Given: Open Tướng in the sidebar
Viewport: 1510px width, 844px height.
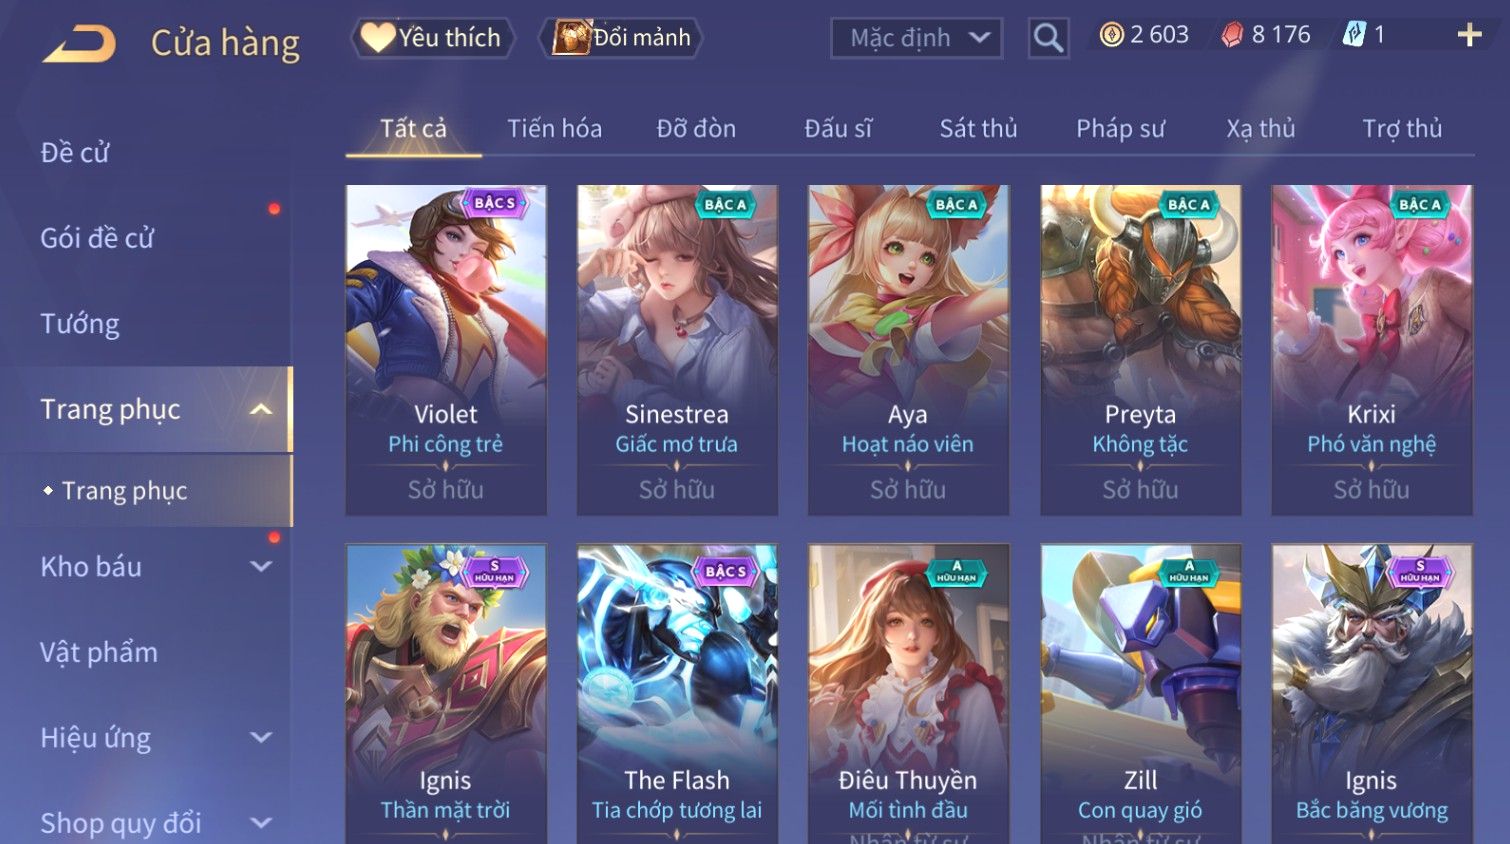Looking at the screenshot, I should pos(80,324).
